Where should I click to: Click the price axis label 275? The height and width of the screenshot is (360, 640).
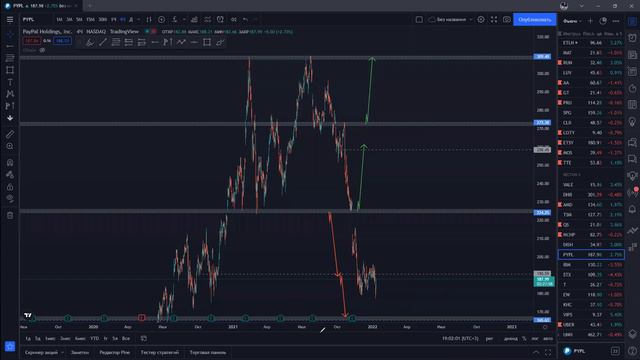pos(542,122)
